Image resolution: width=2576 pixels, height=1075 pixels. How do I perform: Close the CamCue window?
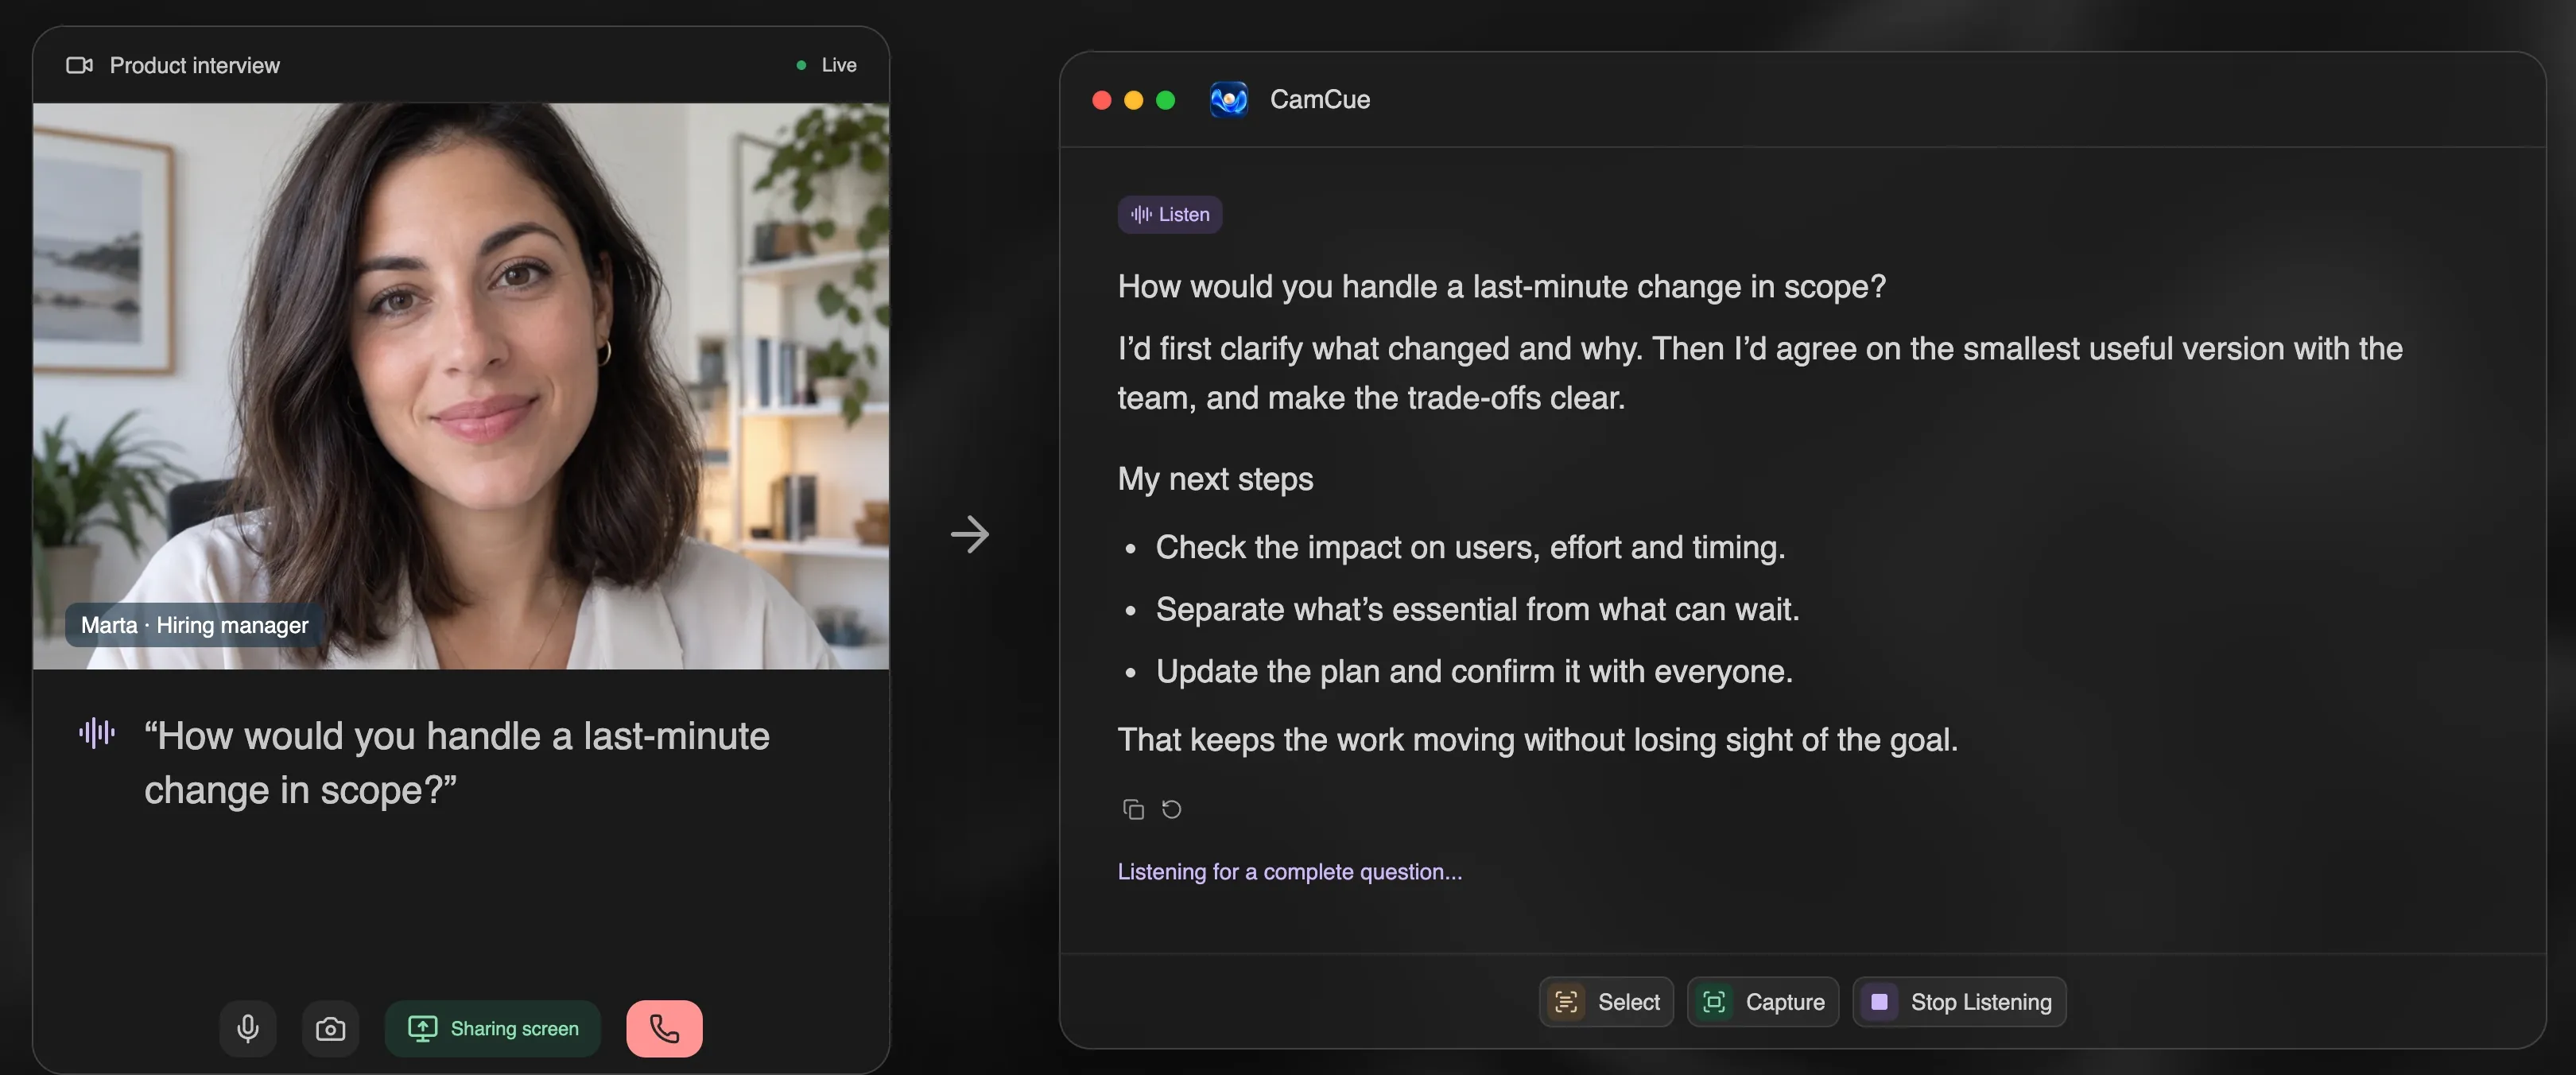[x=1102, y=100]
